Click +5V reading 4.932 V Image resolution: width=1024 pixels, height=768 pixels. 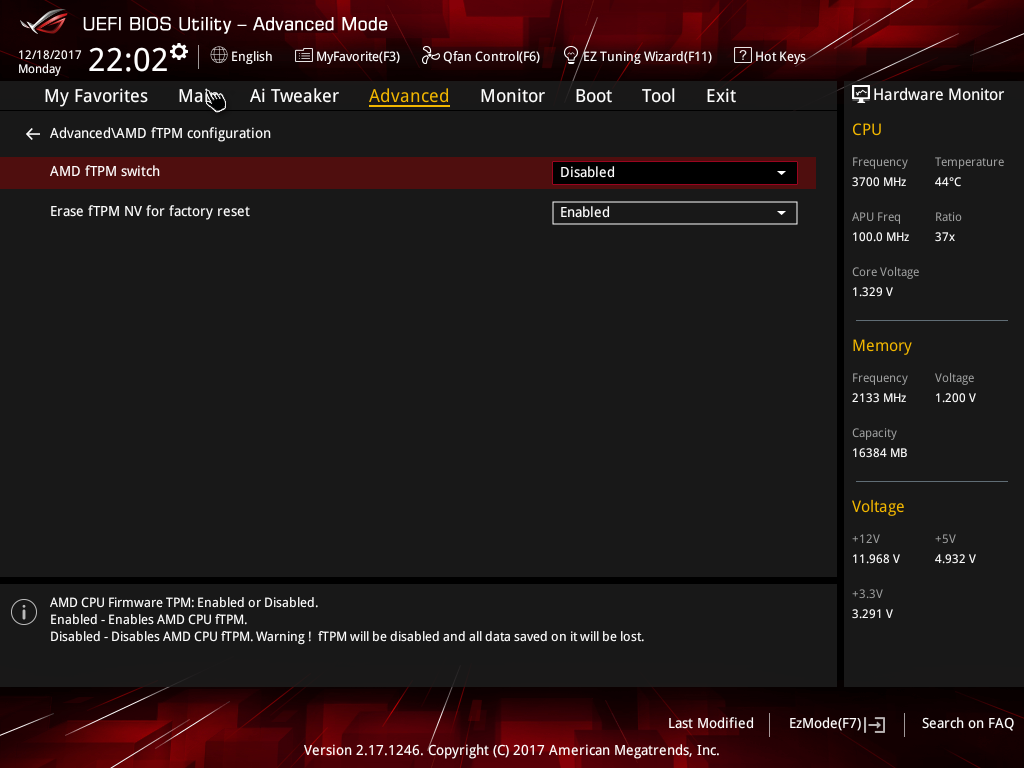pos(955,558)
